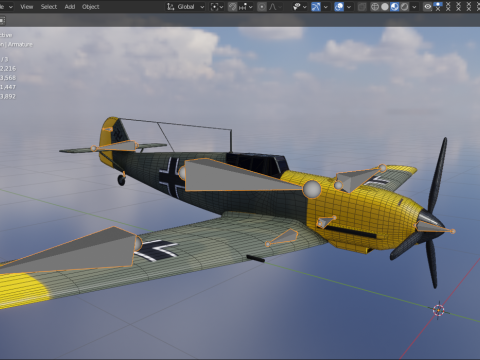The width and height of the screenshot is (480, 360).
Task: Click the highlighted icon beside the eye icon
Action: (438, 7)
